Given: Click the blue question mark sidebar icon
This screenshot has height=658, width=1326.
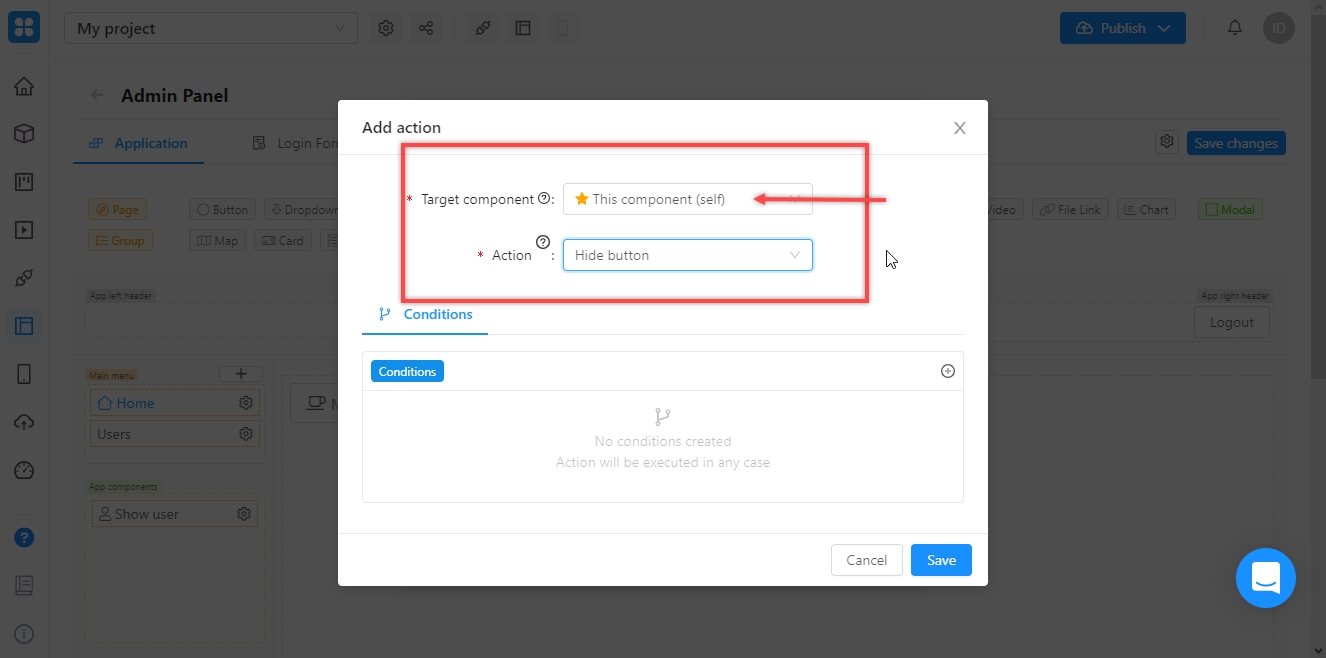Looking at the screenshot, I should 24,537.
